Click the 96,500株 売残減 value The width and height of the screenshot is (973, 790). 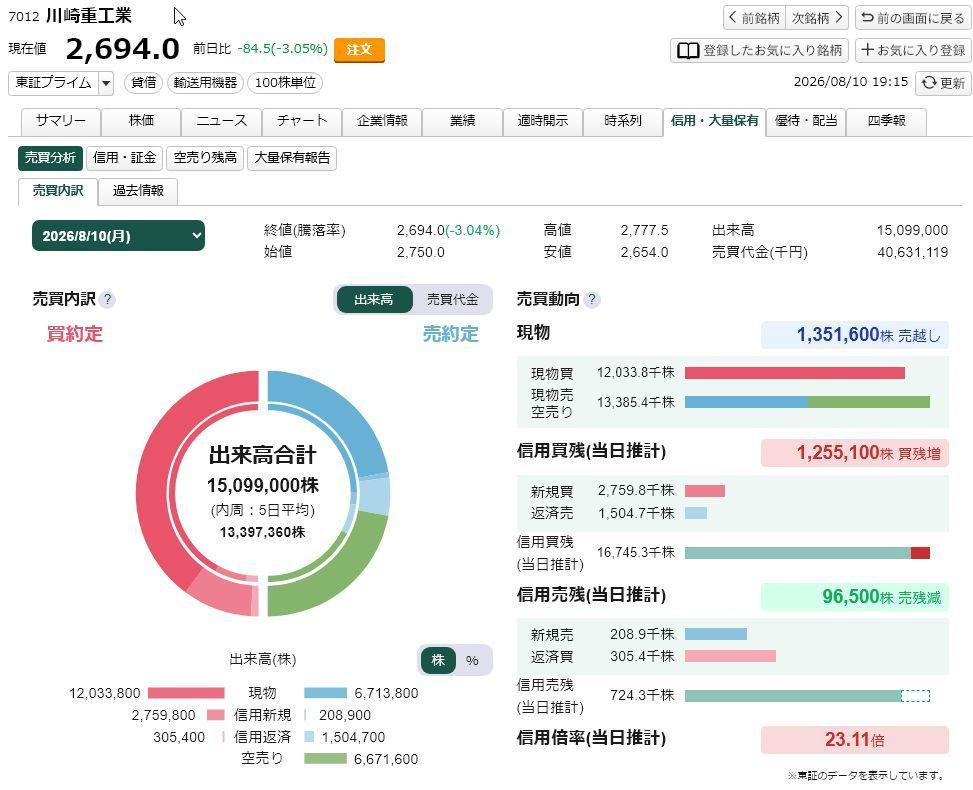pyautogui.click(x=855, y=597)
